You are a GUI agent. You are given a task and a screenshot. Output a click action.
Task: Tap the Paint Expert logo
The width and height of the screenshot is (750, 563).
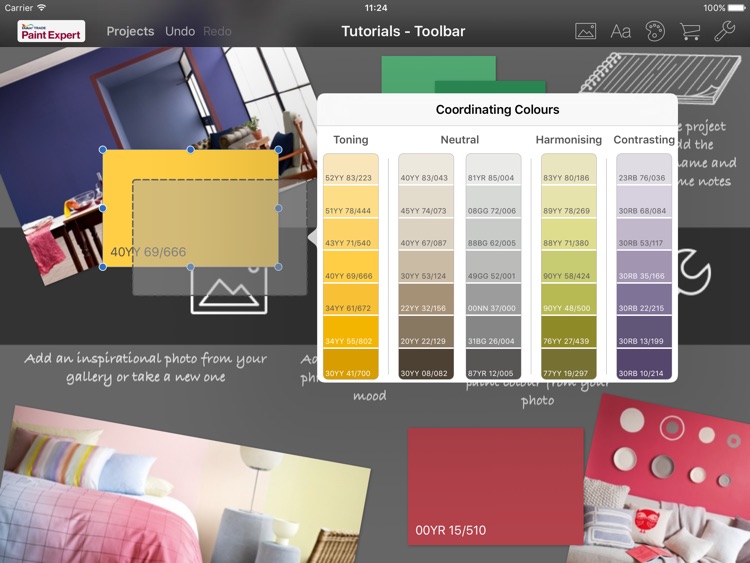[x=51, y=31]
